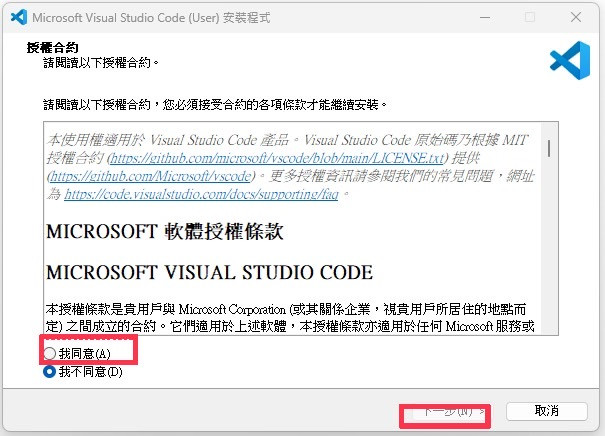Close the installer window
The height and width of the screenshot is (436, 605).
576,17
